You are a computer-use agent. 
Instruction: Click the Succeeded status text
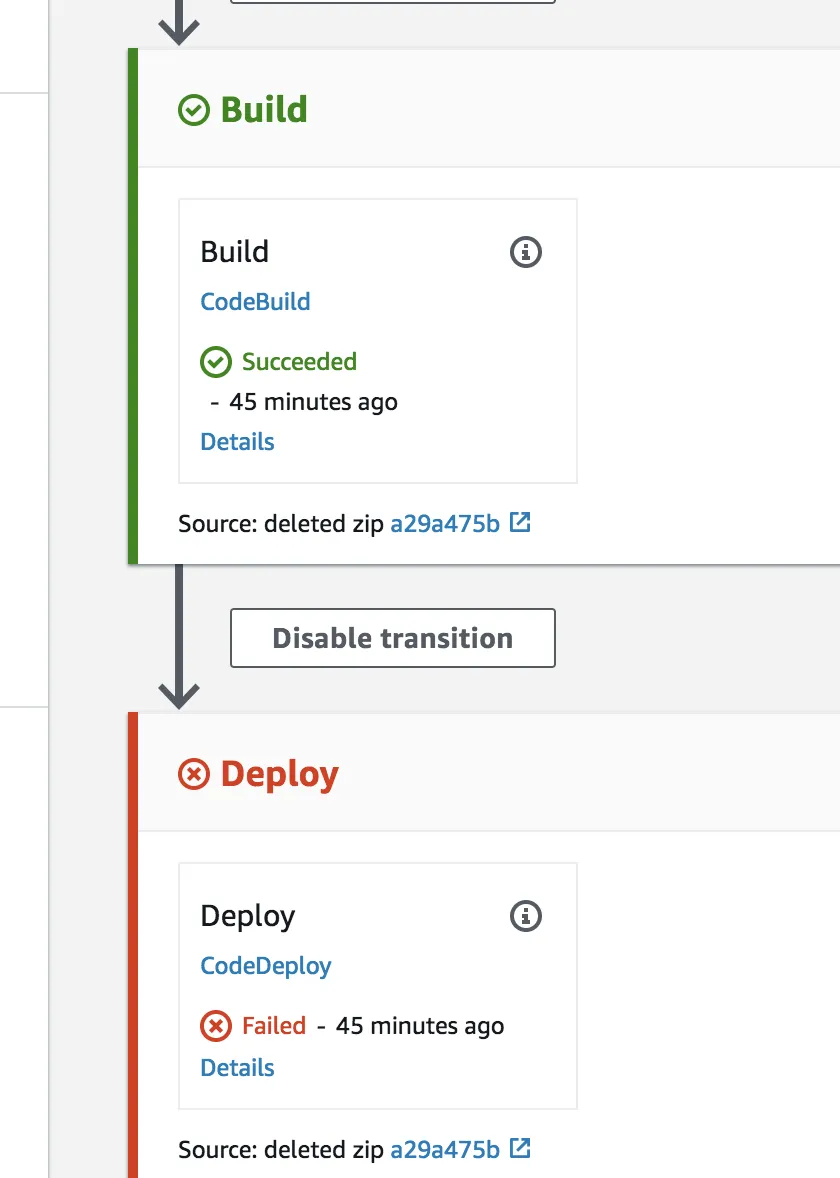pos(299,362)
